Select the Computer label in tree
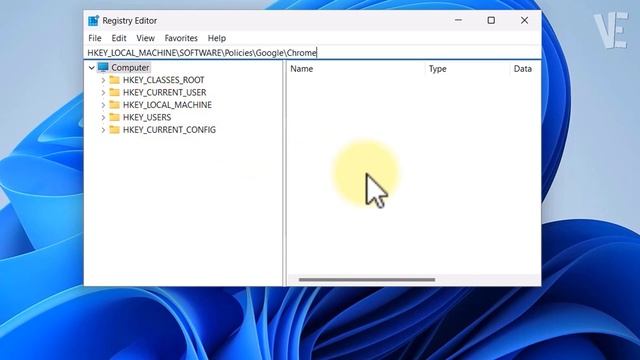The image size is (640, 360). click(x=130, y=67)
